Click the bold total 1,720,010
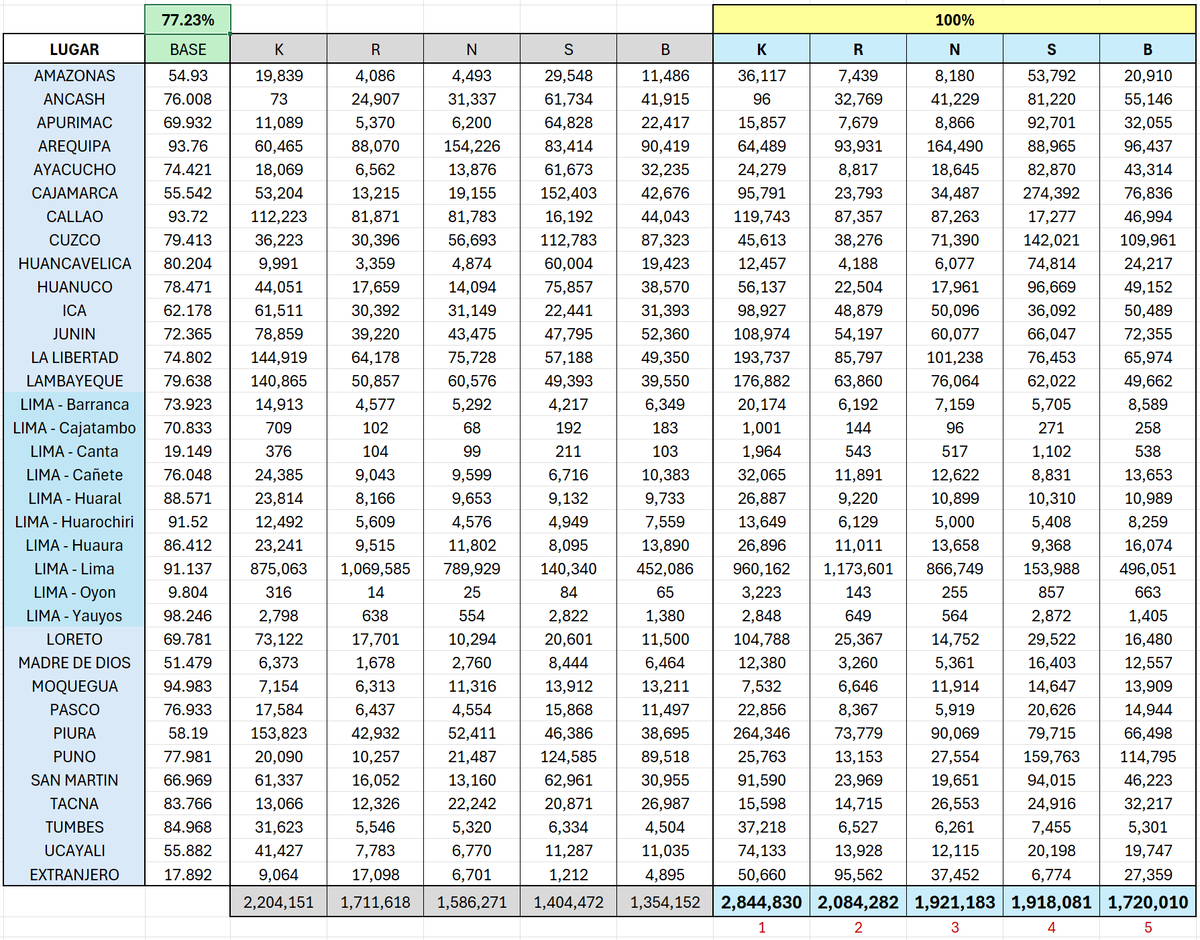 1148,902
